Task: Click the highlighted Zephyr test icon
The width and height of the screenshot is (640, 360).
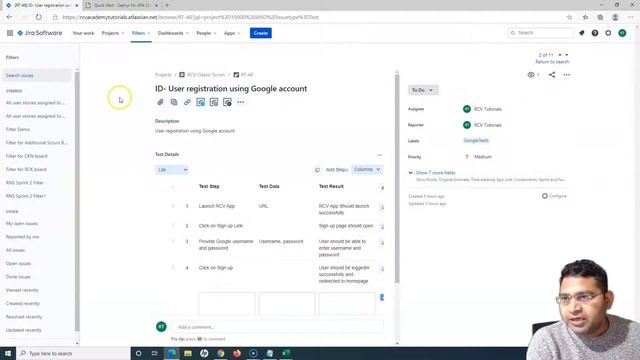Action: pos(200,102)
